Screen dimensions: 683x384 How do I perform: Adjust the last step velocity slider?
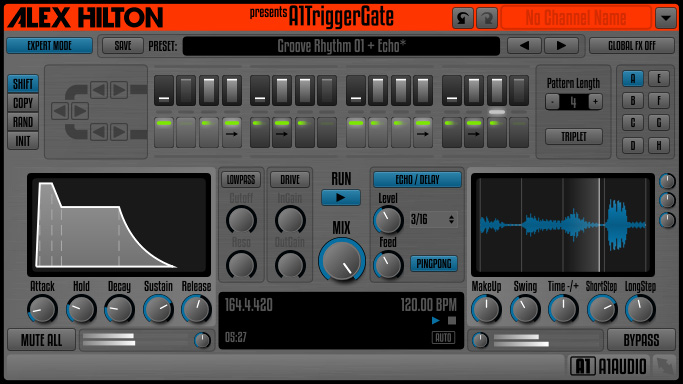click(x=519, y=90)
